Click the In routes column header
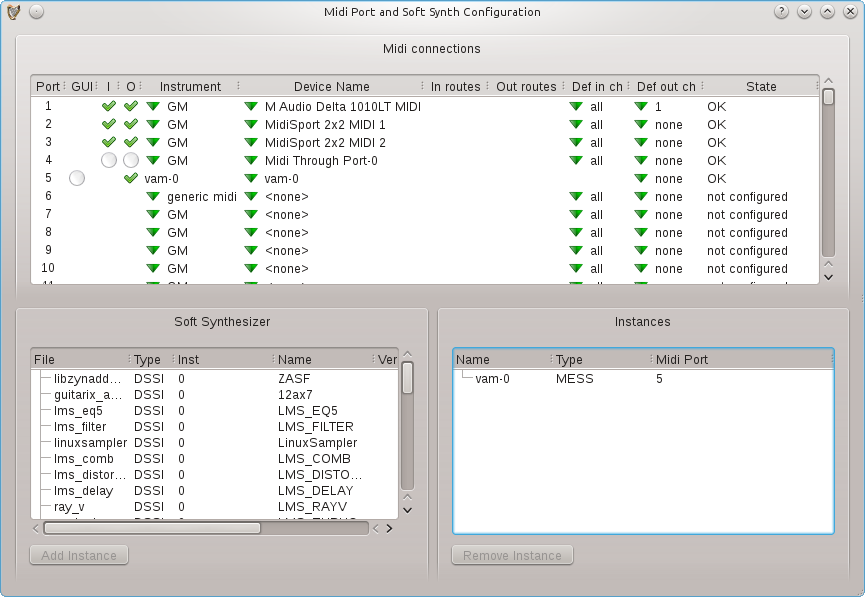 point(456,87)
